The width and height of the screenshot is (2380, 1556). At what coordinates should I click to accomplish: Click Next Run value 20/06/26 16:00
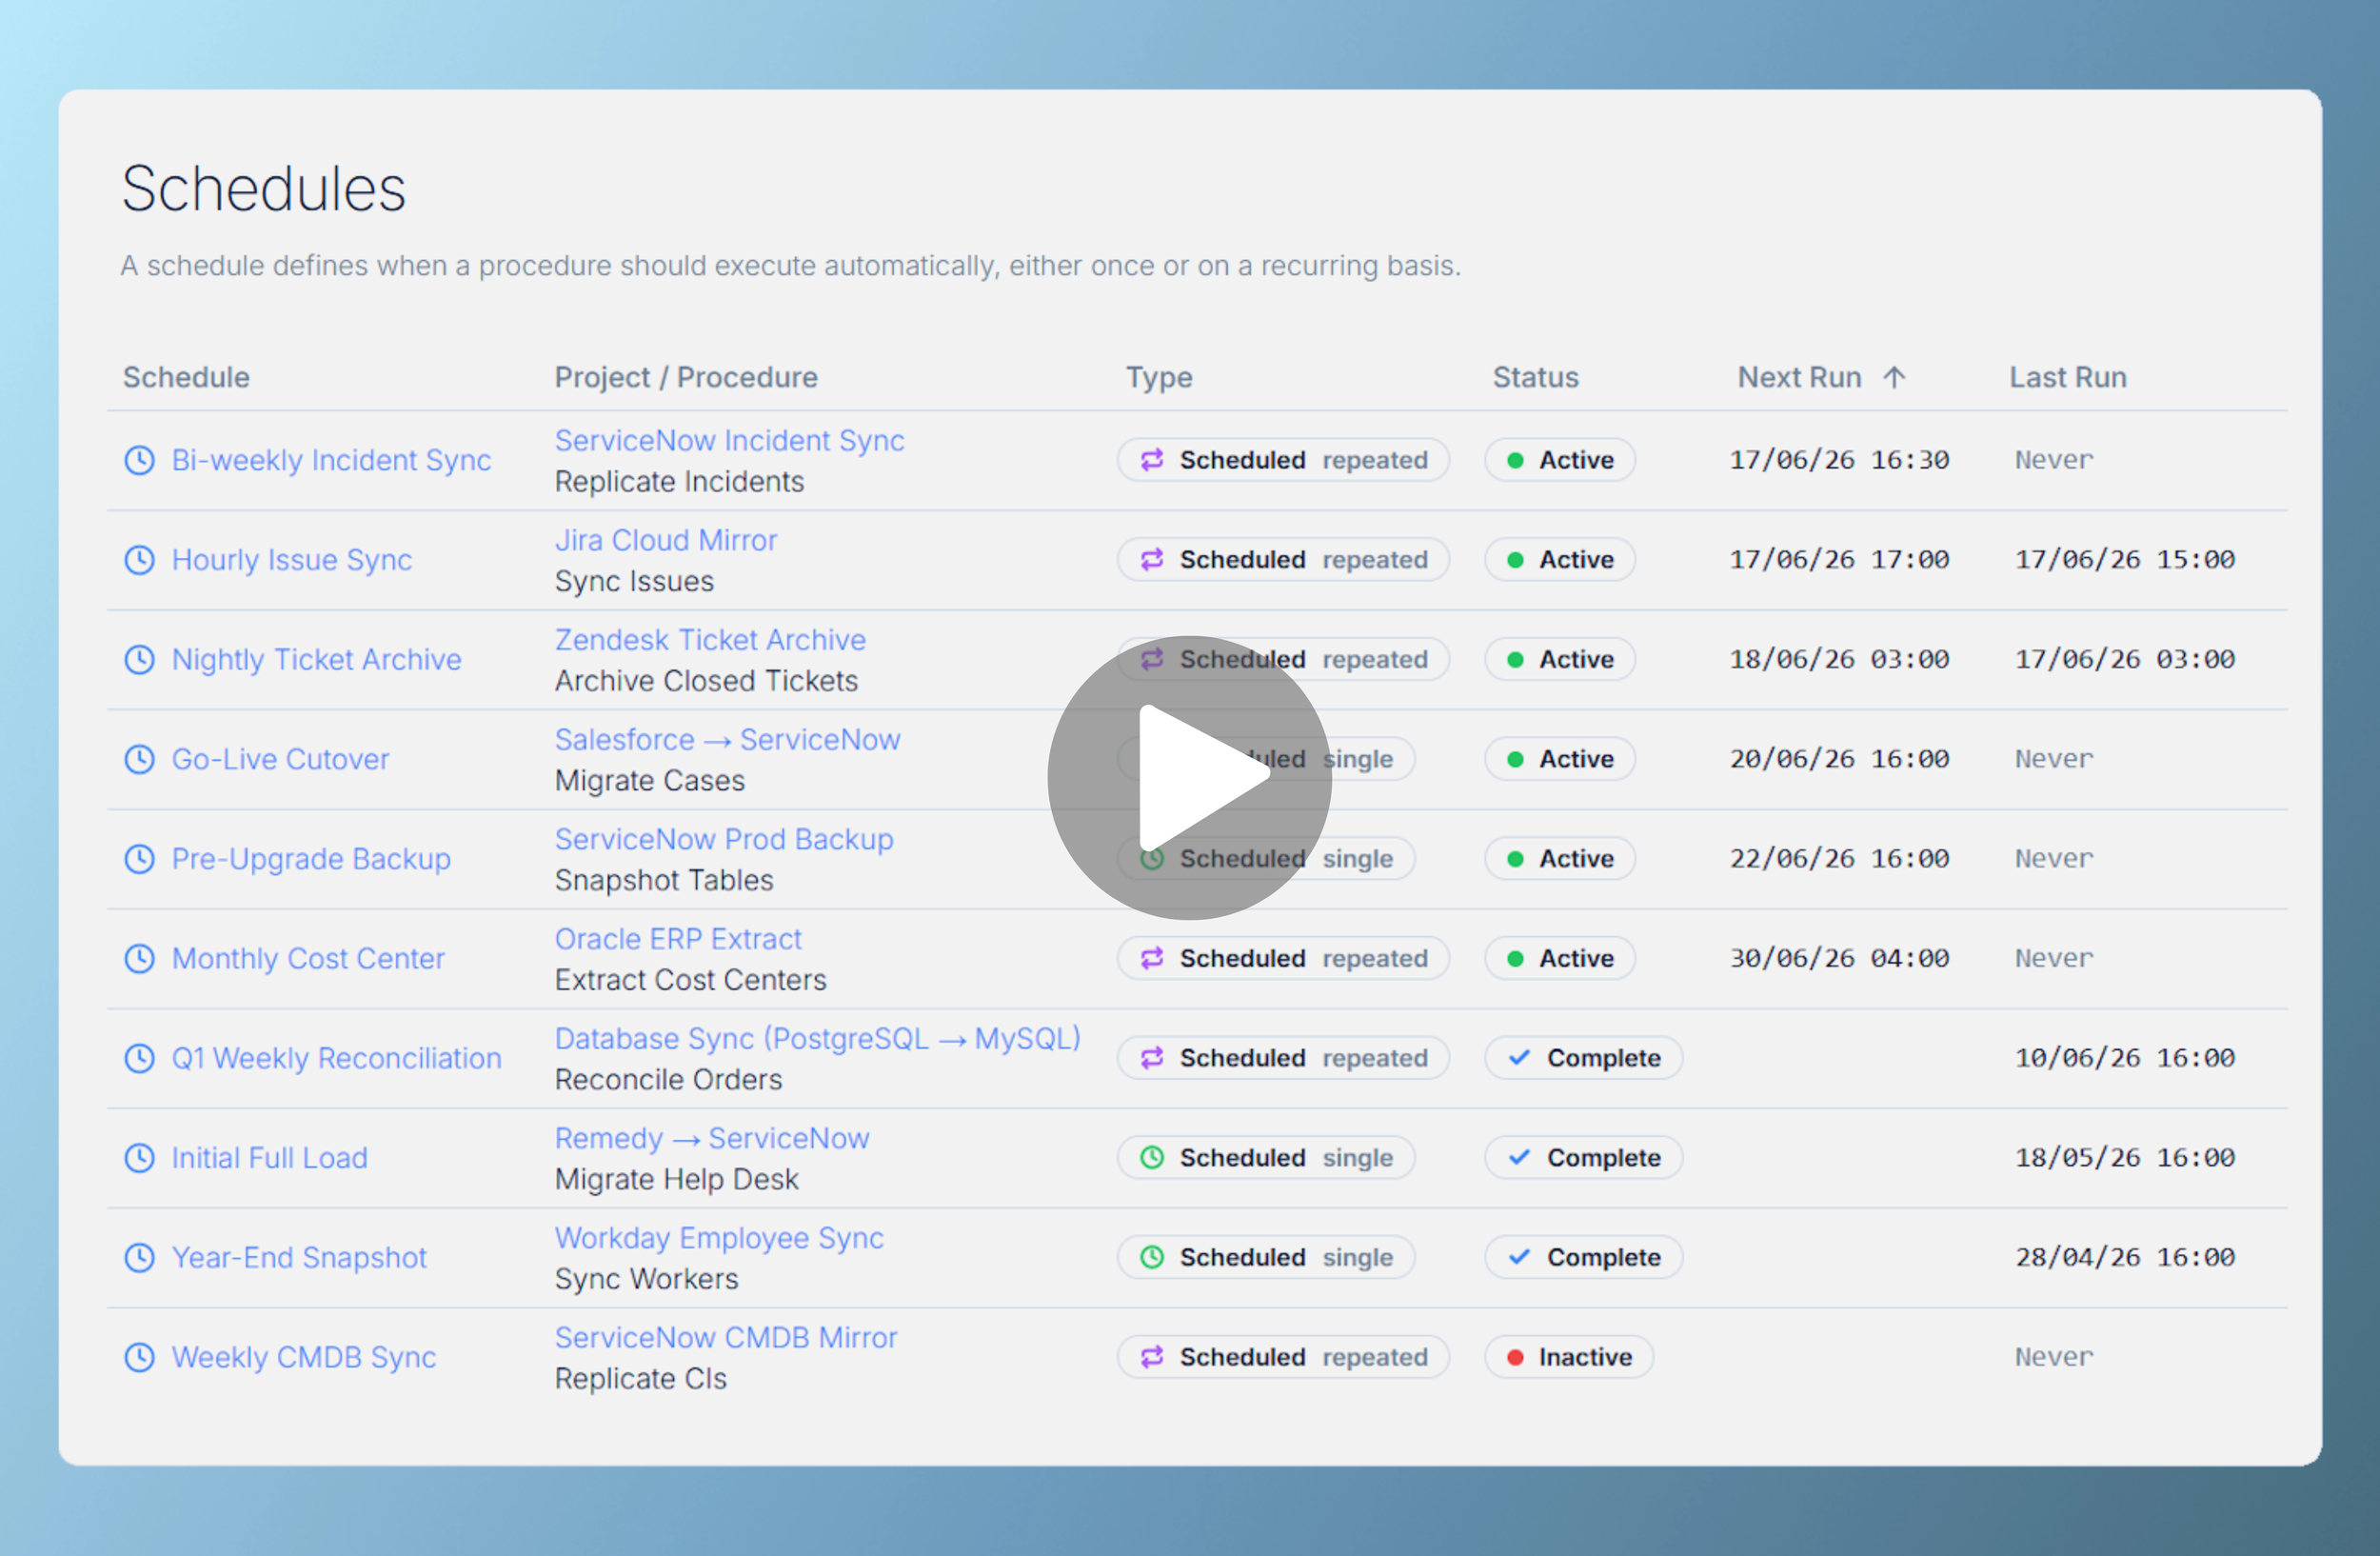(1839, 759)
